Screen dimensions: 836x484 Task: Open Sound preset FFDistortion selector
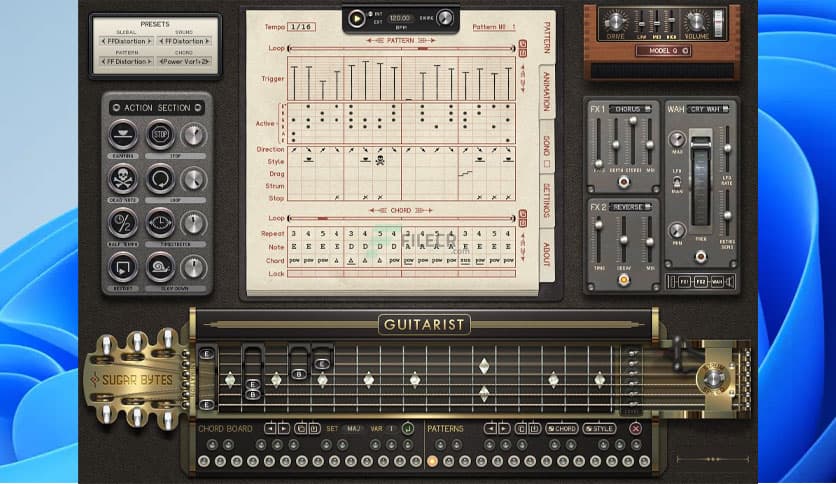click(184, 41)
